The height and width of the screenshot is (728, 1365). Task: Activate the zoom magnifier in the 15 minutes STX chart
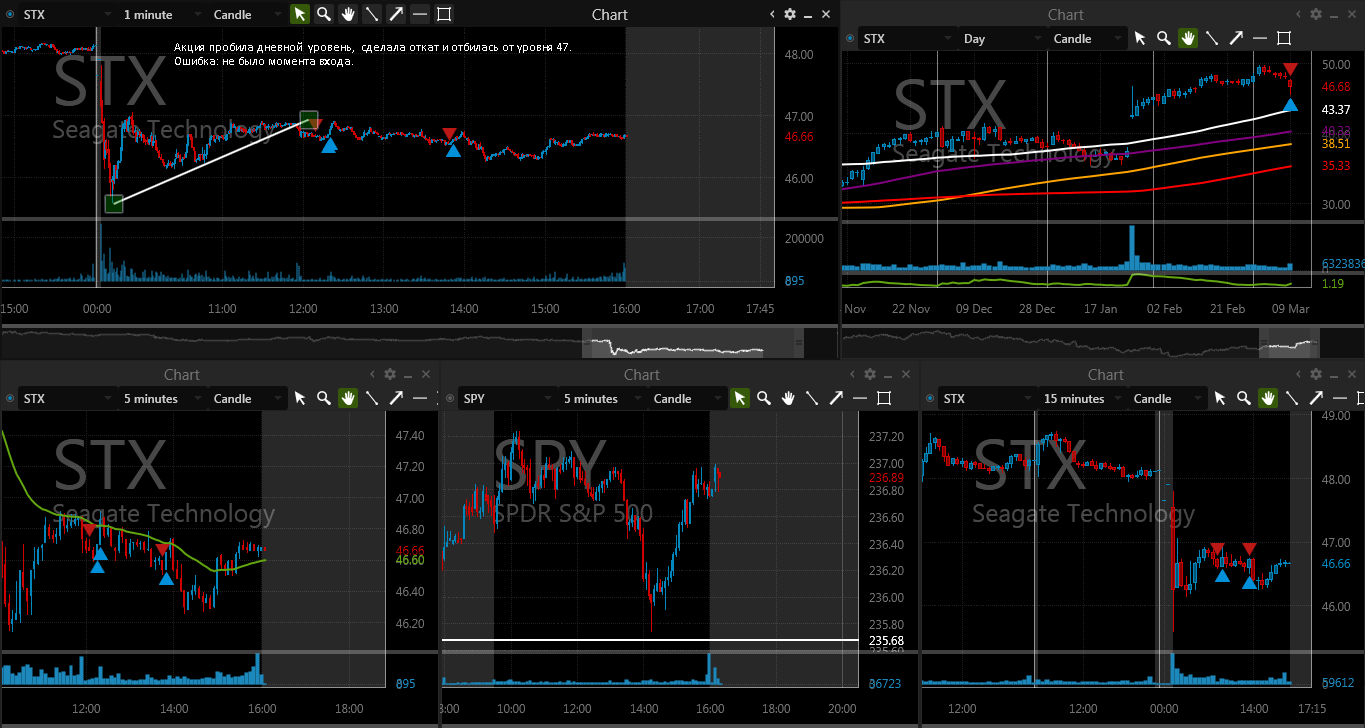tap(1244, 398)
